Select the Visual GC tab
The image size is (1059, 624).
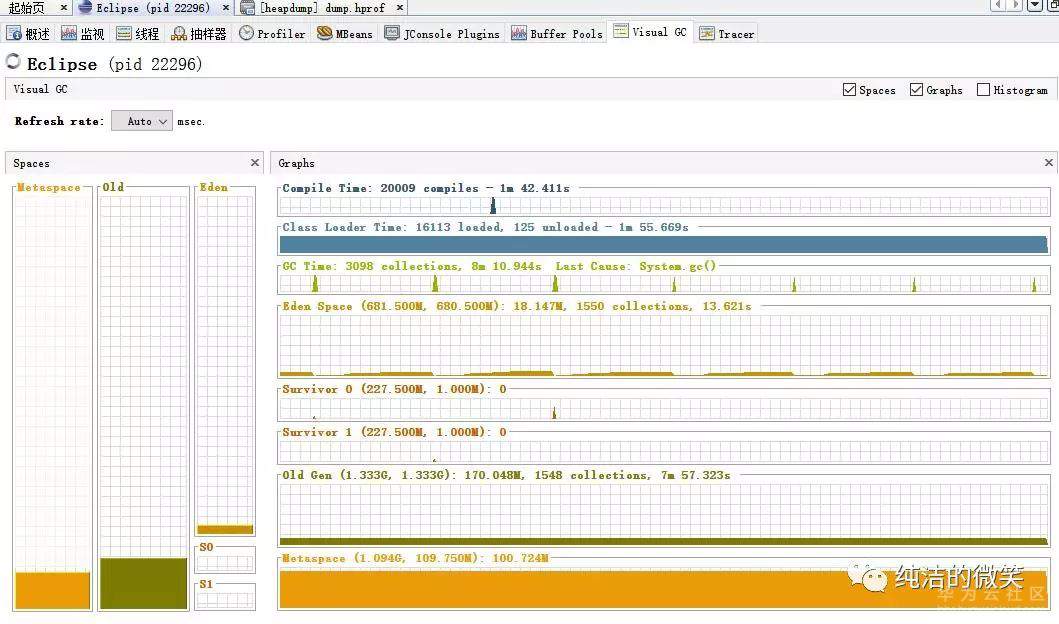pyautogui.click(x=651, y=32)
